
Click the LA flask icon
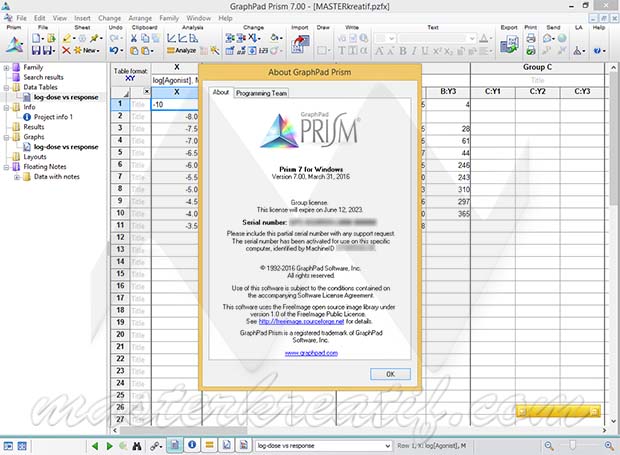point(577,50)
